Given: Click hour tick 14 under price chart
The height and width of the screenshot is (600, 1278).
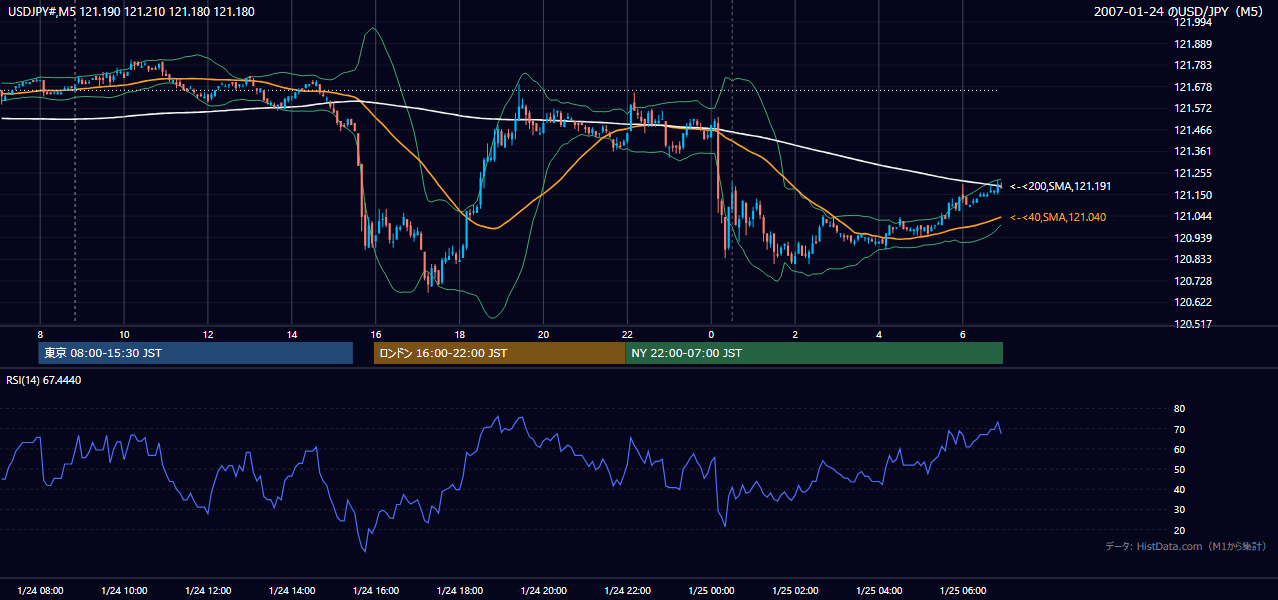Looking at the screenshot, I should 292,334.
